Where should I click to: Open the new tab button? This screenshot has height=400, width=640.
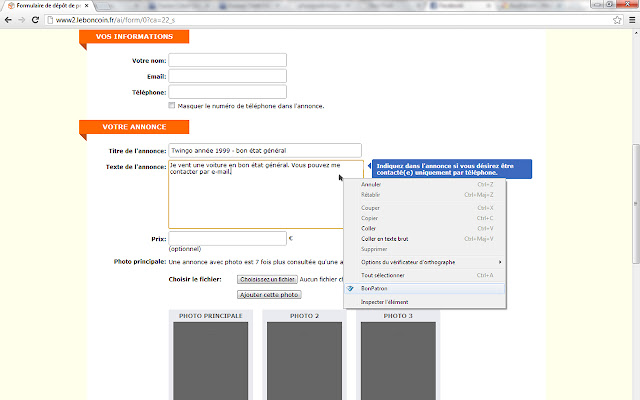(x=103, y=6)
